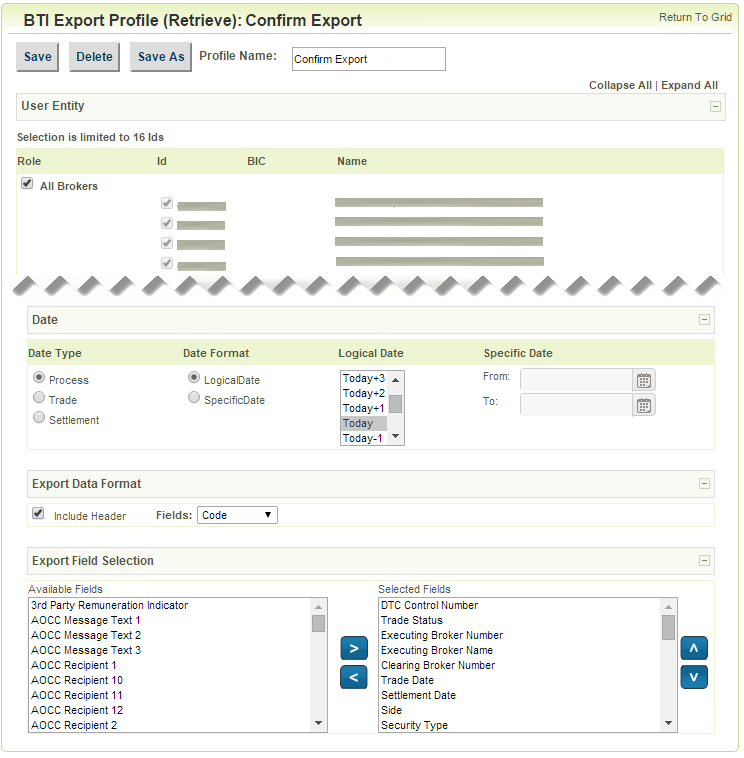The width and height of the screenshot is (744, 758).
Task: Open the To date calendar picker
Action: point(644,405)
